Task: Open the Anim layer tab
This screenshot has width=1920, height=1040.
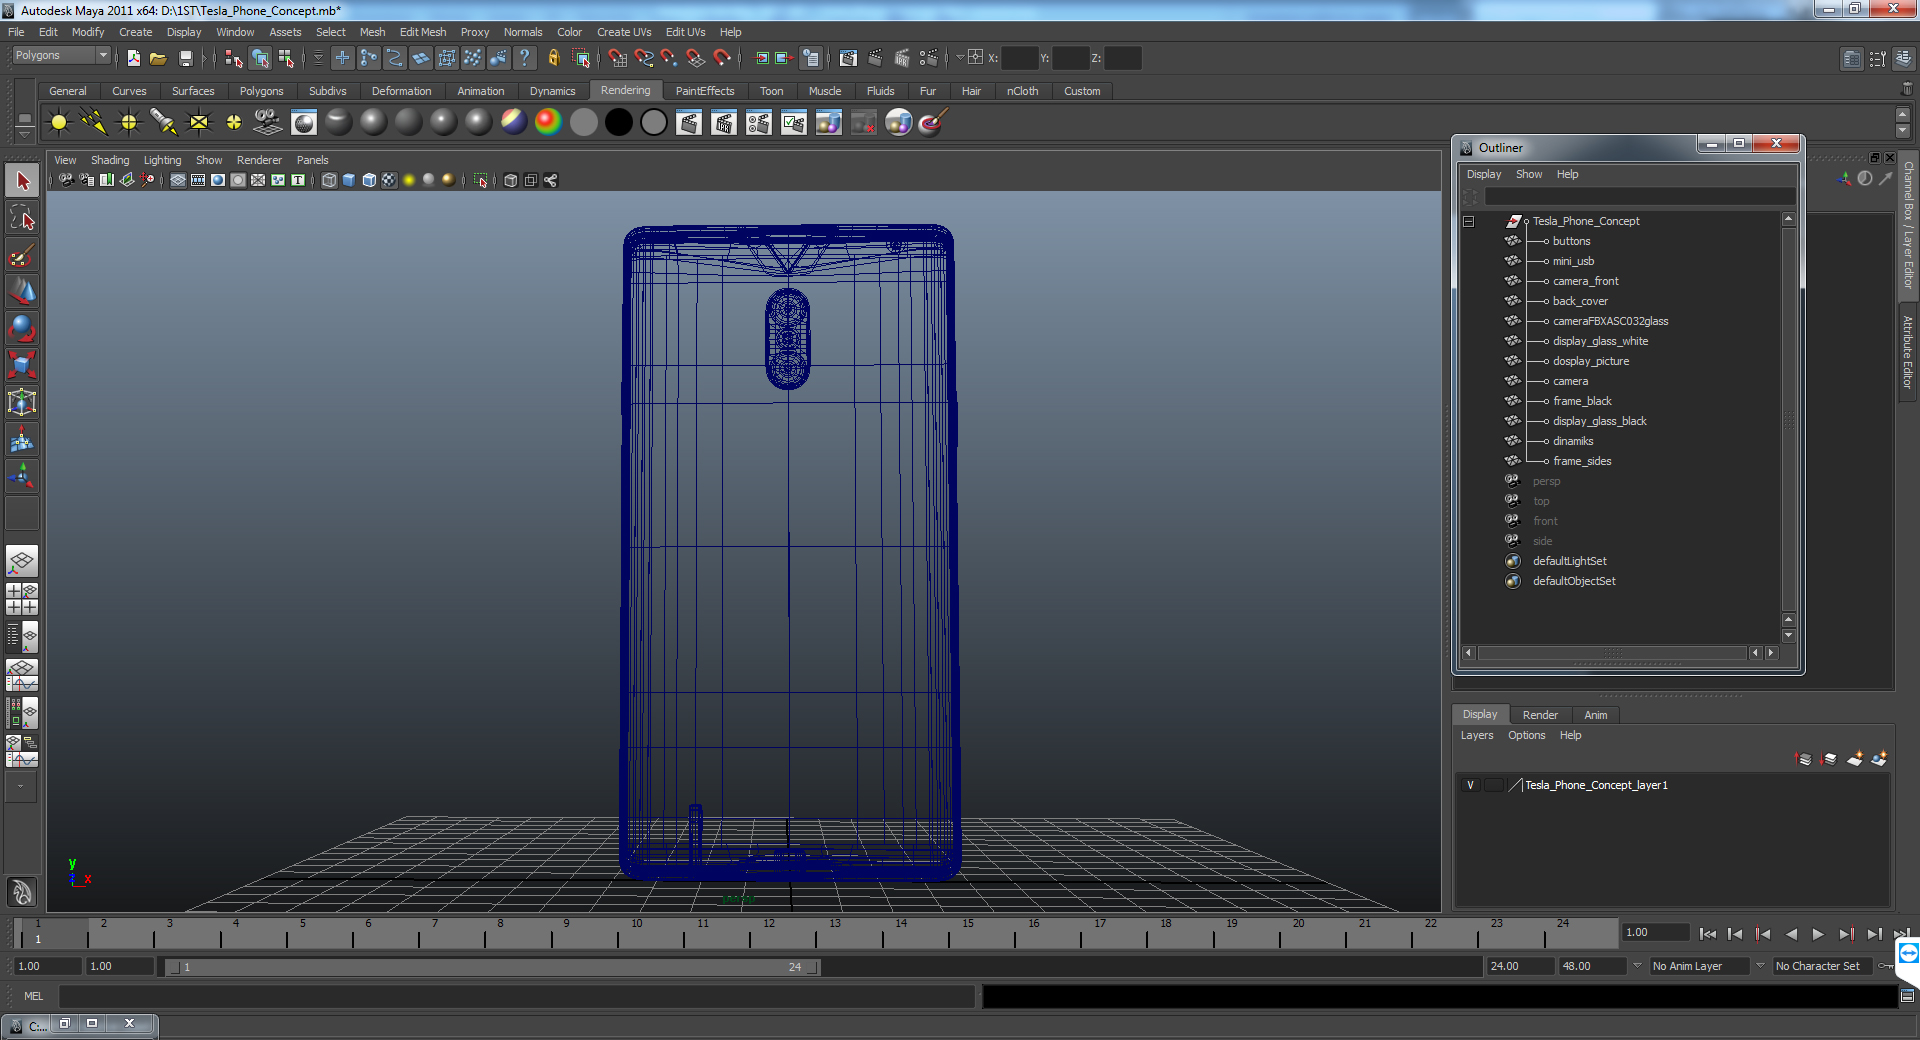Action: [x=1596, y=715]
